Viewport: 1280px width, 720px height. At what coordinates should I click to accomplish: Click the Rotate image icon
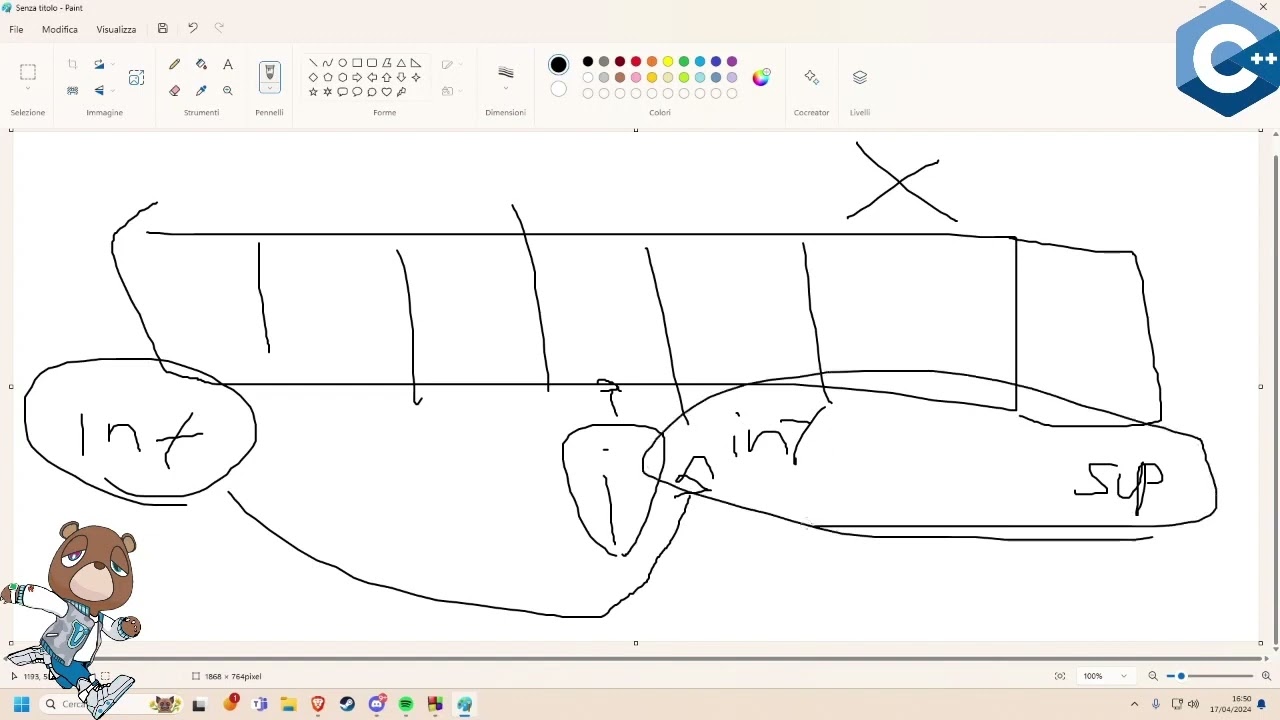coord(99,64)
